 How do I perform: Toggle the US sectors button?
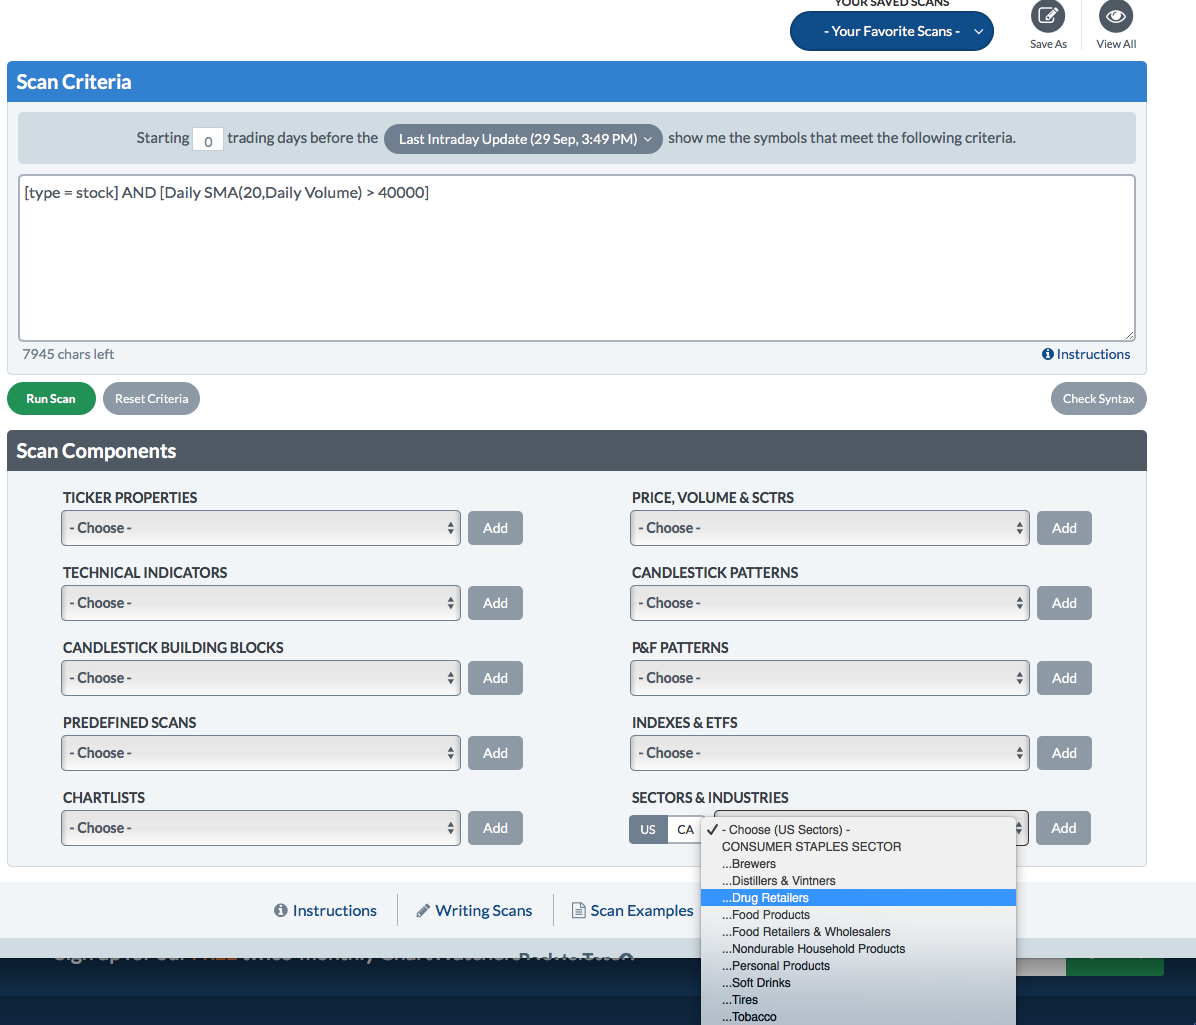click(648, 829)
